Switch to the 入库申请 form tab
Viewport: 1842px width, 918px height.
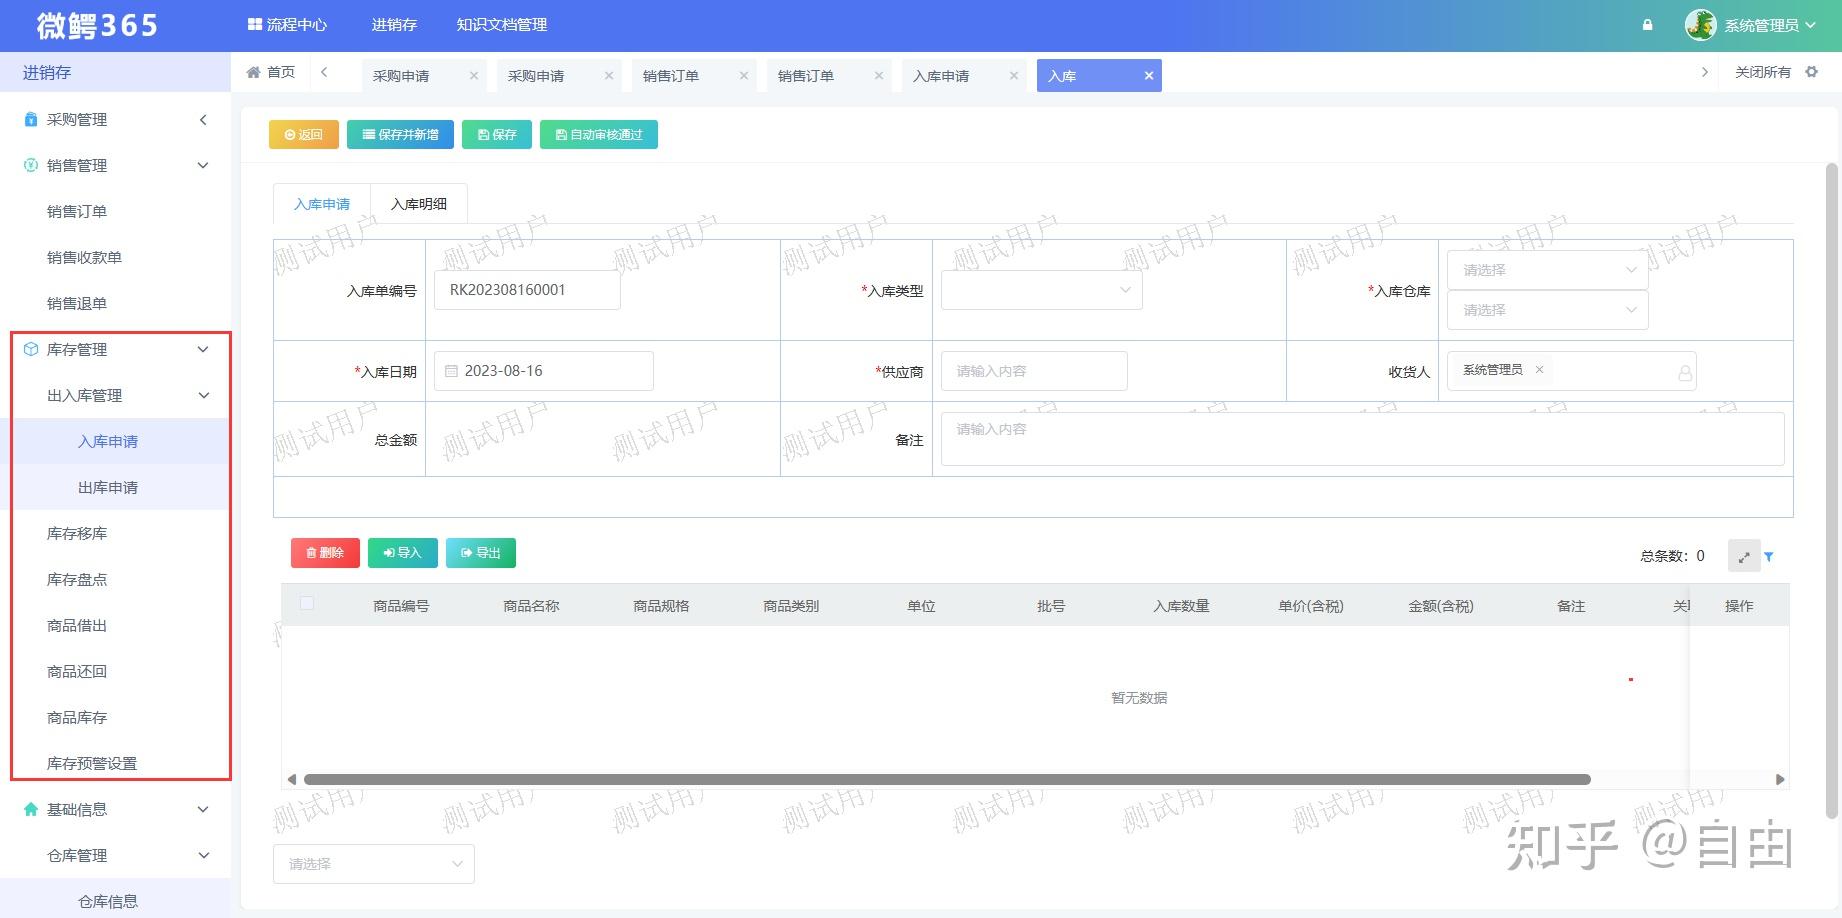point(322,204)
